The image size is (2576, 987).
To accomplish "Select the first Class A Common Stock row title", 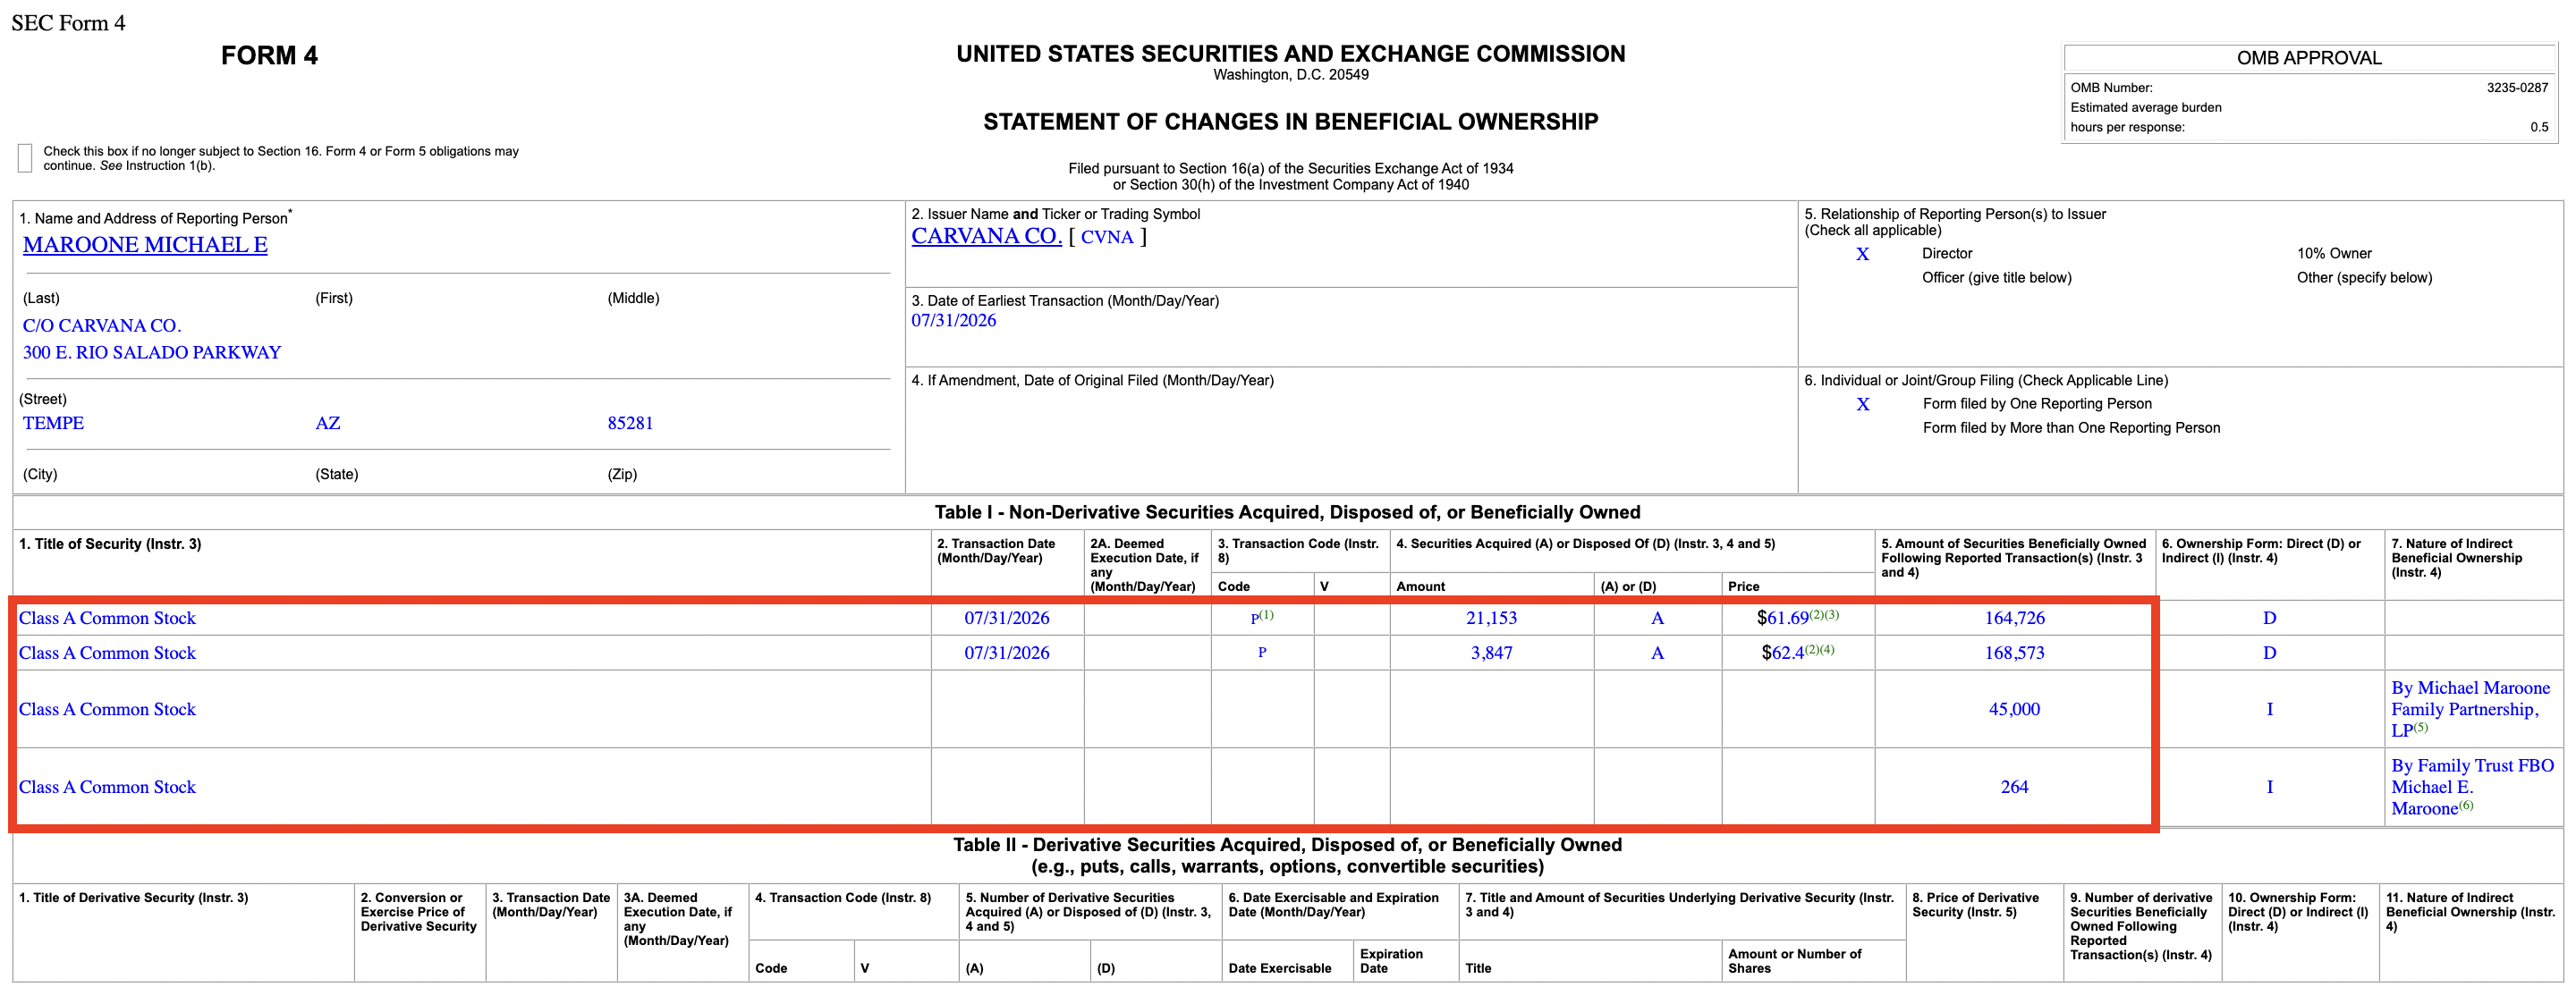I will 107,618.
